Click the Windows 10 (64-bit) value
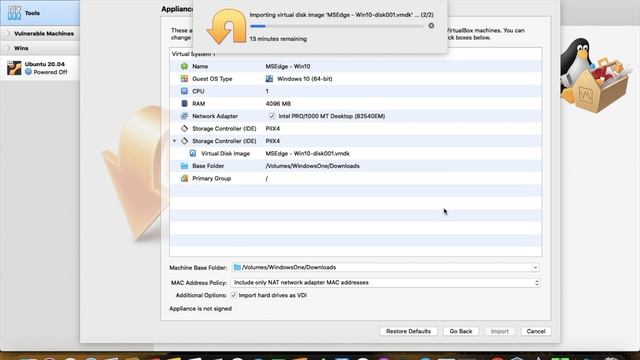 click(304, 79)
